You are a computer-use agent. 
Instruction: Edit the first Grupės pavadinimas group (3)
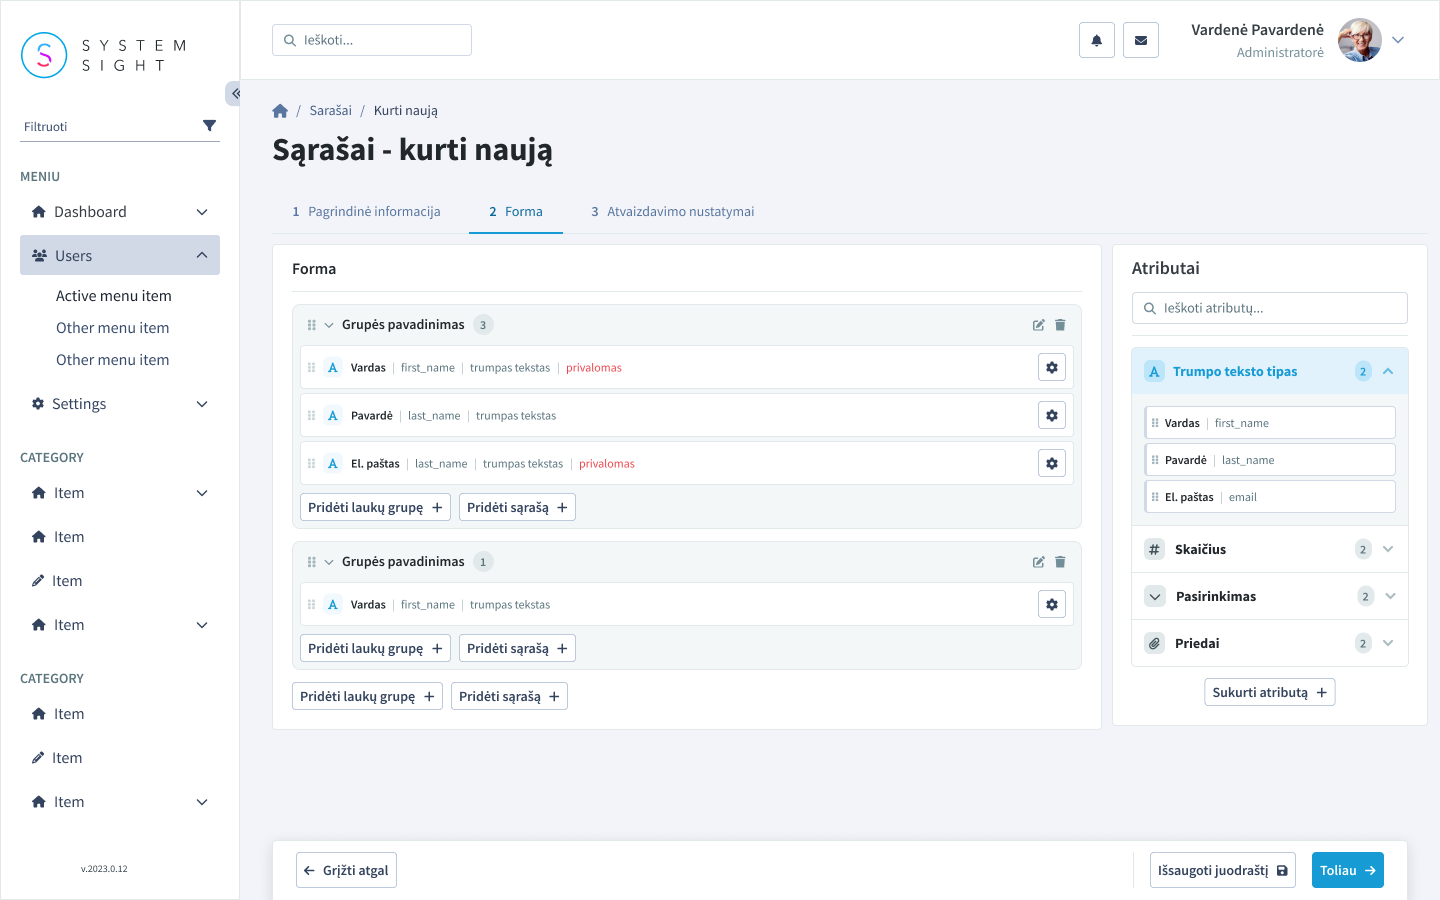click(x=1039, y=325)
